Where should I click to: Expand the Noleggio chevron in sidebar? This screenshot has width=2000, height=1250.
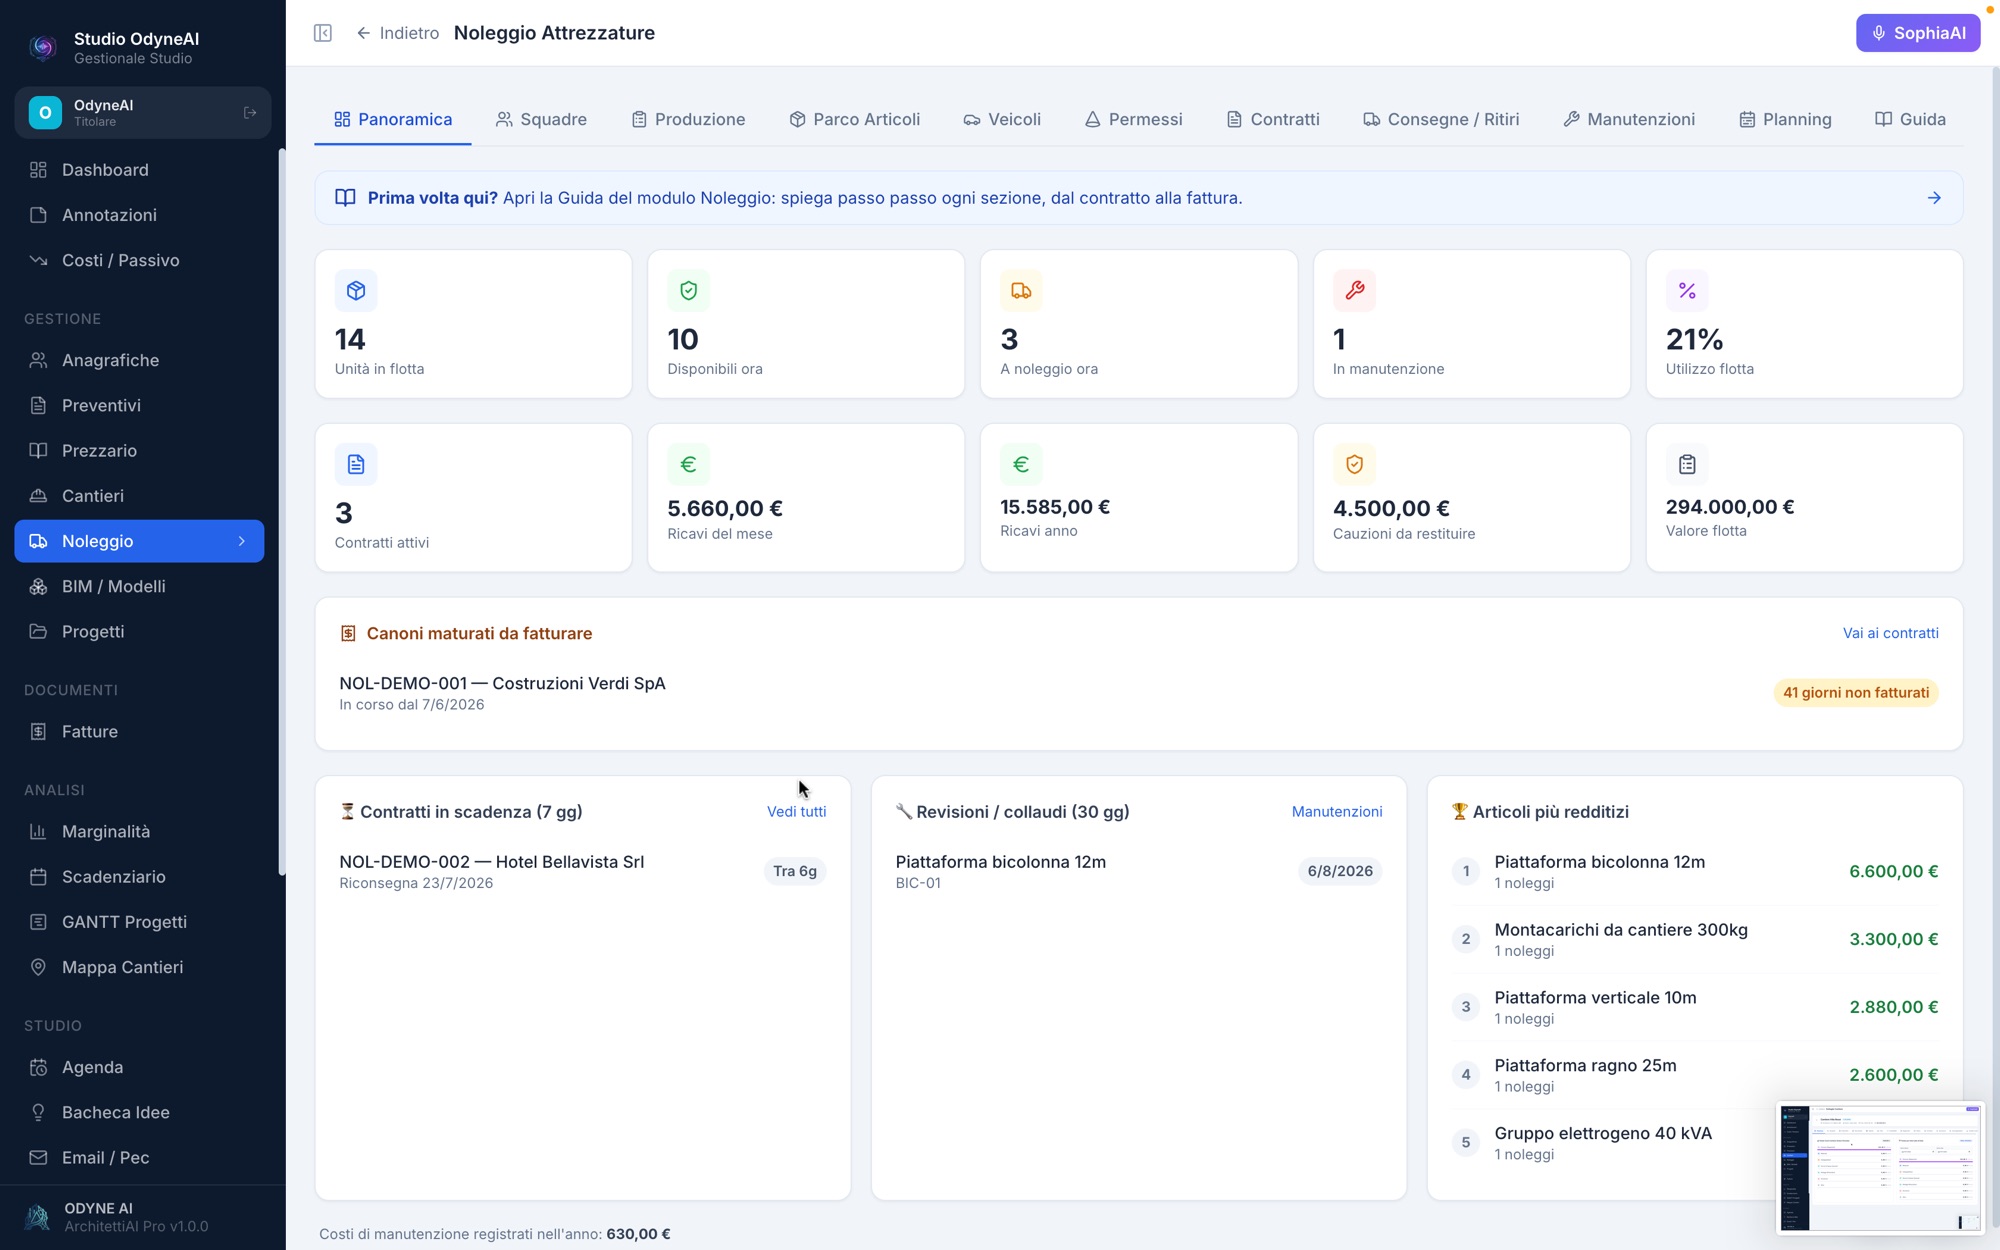242,541
